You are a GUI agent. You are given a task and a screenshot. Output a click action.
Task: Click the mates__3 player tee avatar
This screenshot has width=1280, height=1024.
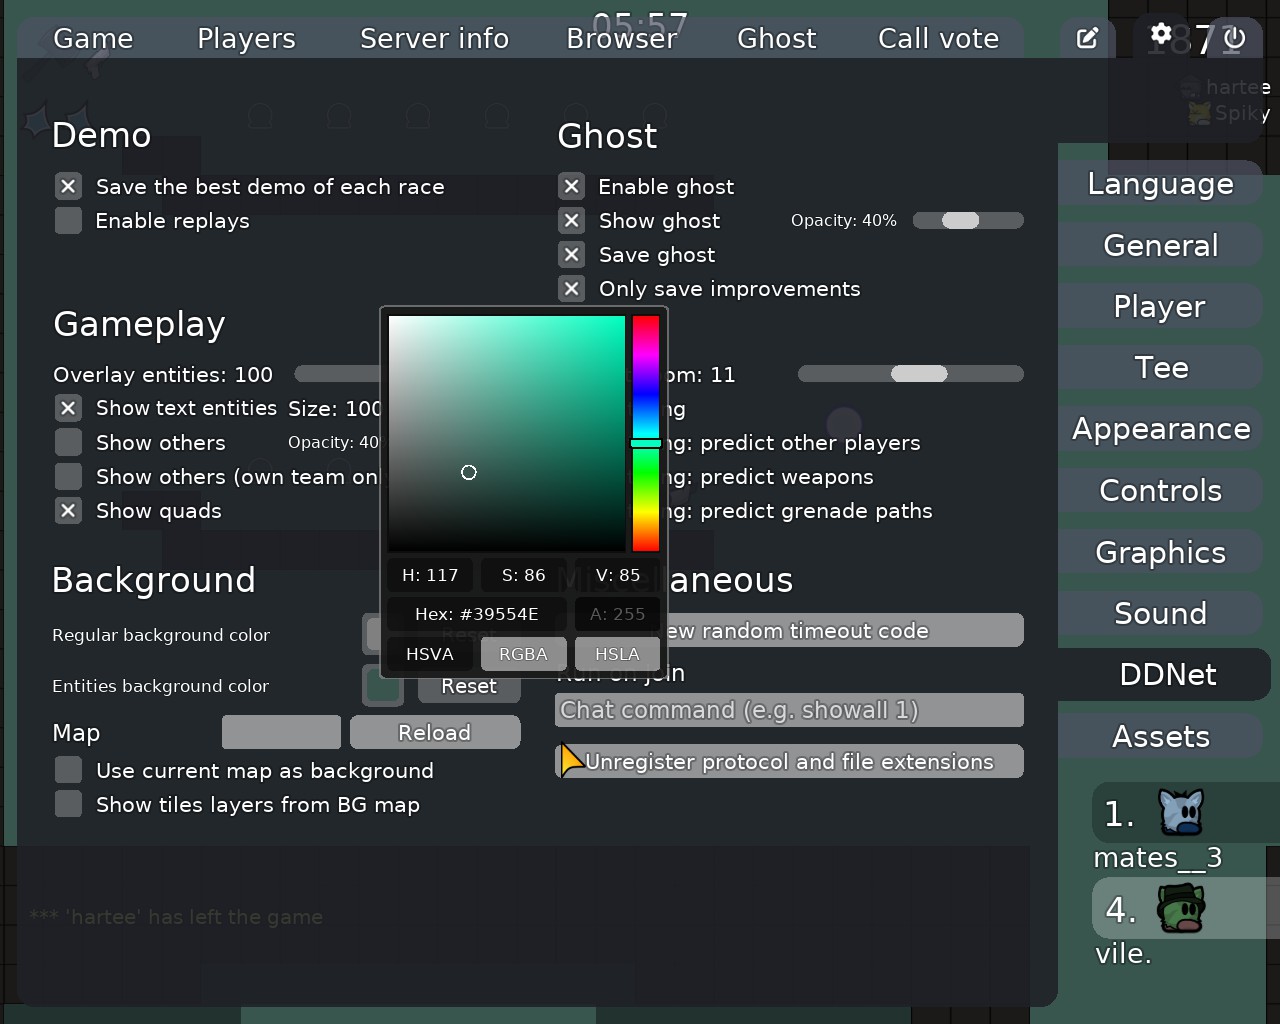click(1181, 812)
